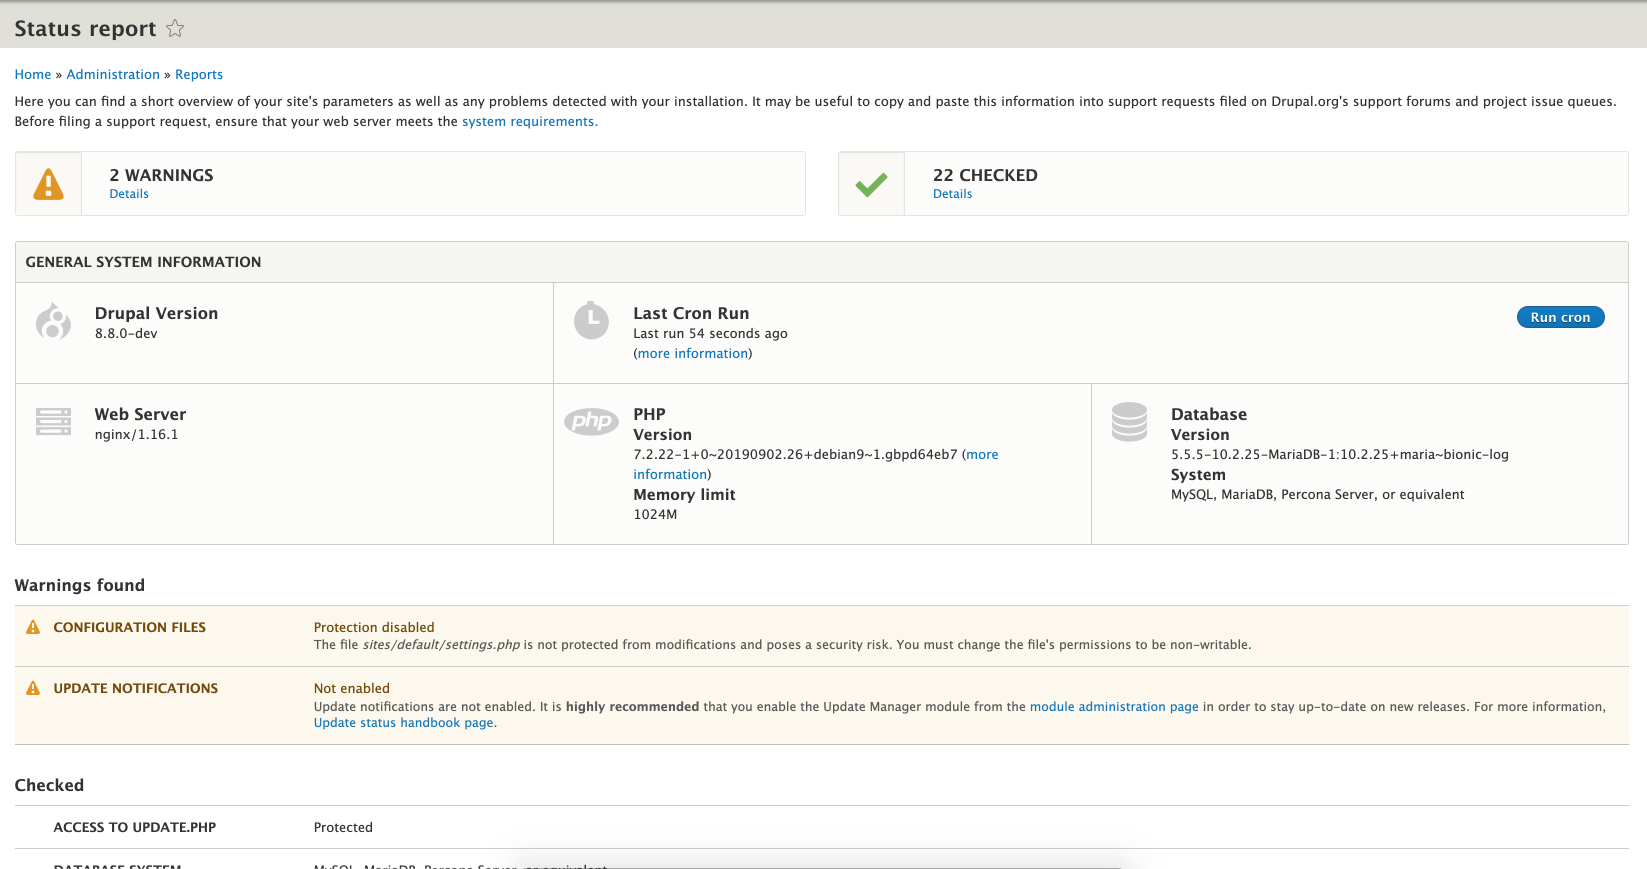Screen dimensions: 1647x869
Task: Click 'Protection disabled' status text
Action: pyautogui.click(x=374, y=627)
